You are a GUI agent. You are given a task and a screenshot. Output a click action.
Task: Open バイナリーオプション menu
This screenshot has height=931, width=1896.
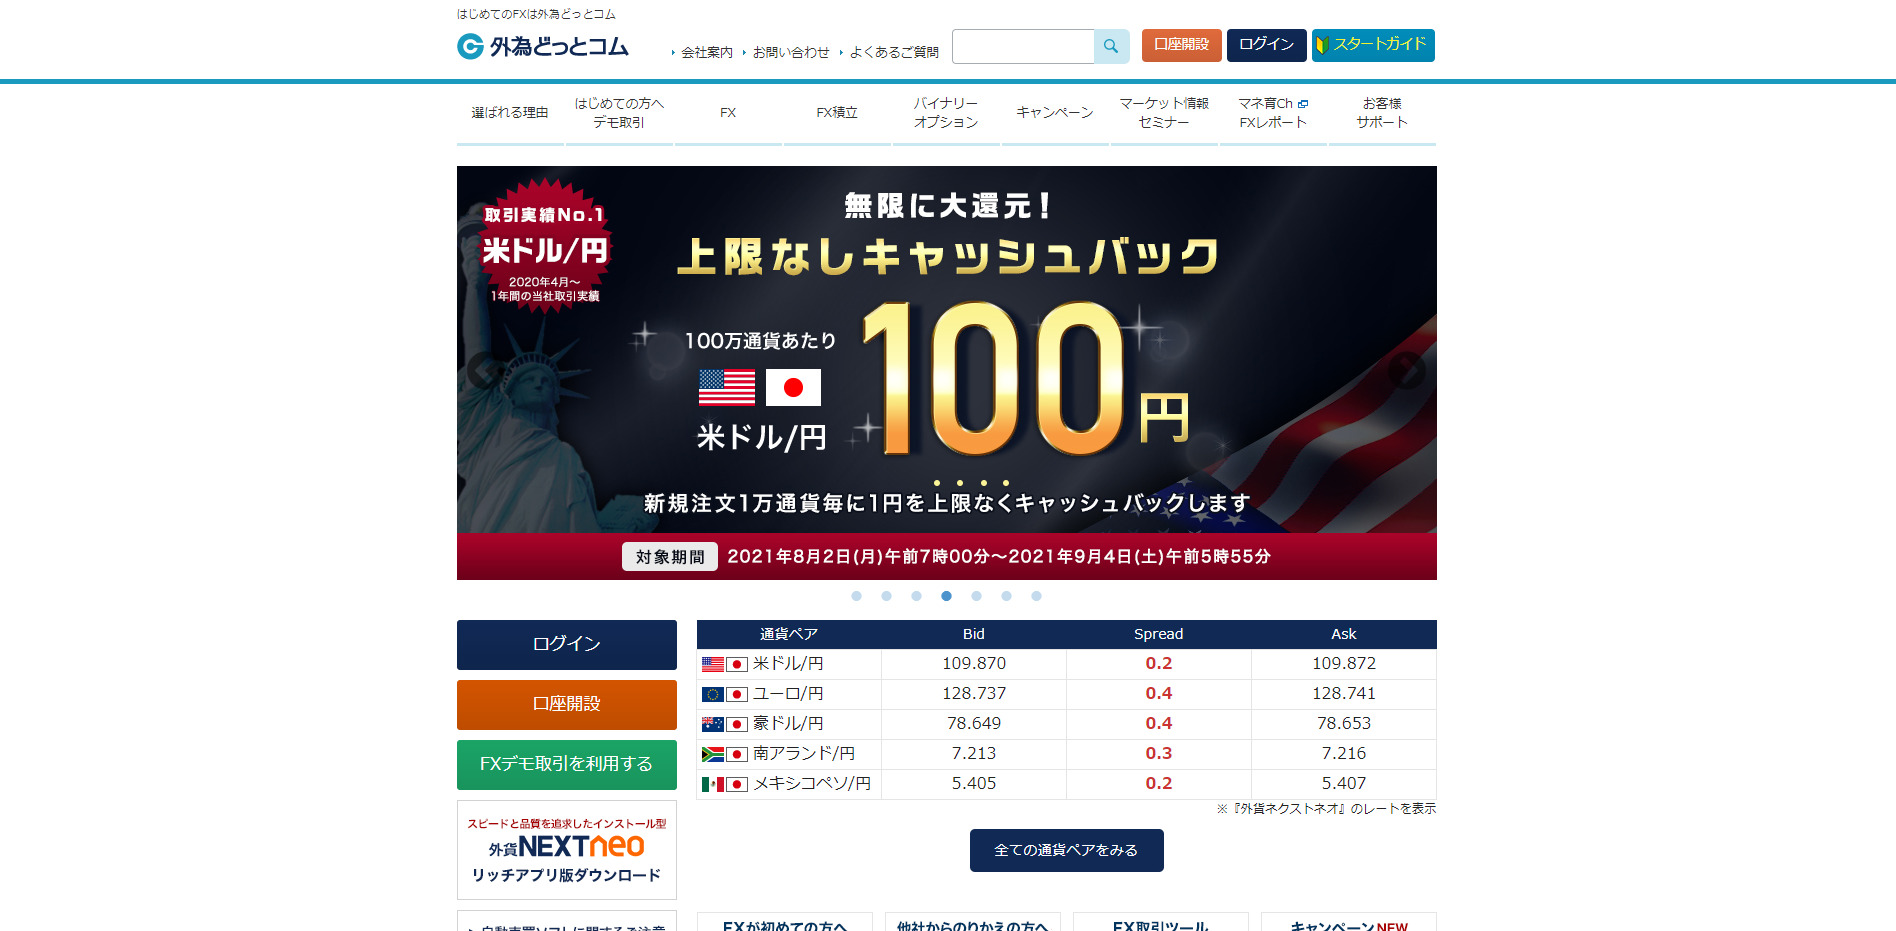946,113
